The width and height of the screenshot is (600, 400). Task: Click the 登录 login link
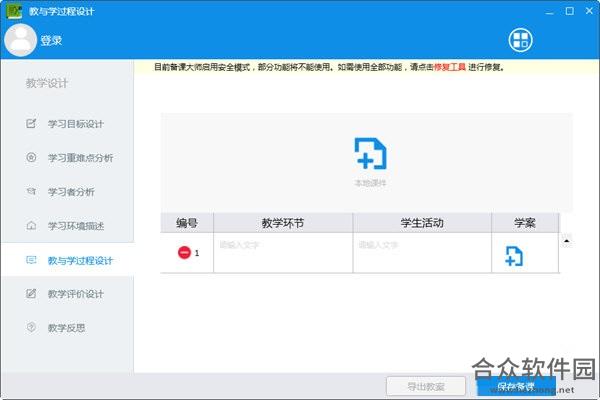point(51,41)
